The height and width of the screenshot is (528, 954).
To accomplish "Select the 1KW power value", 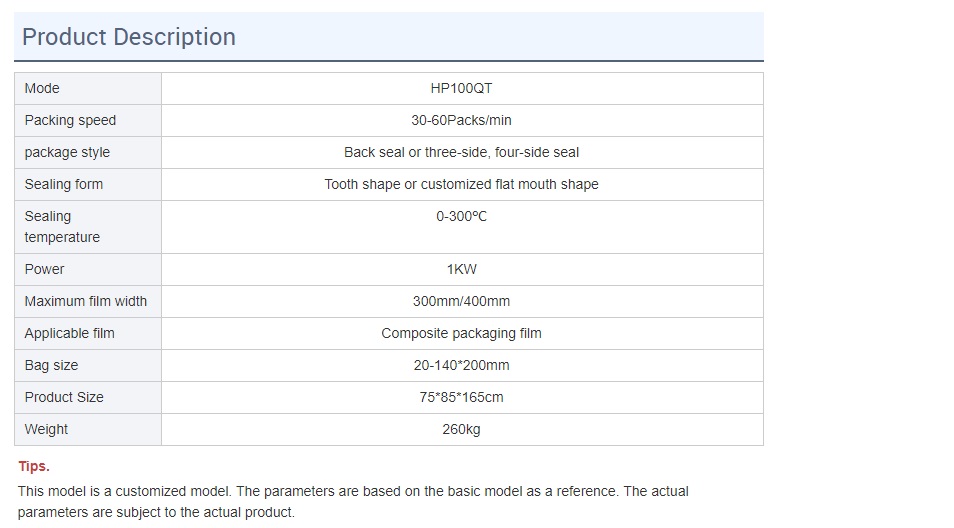I will 461,269.
